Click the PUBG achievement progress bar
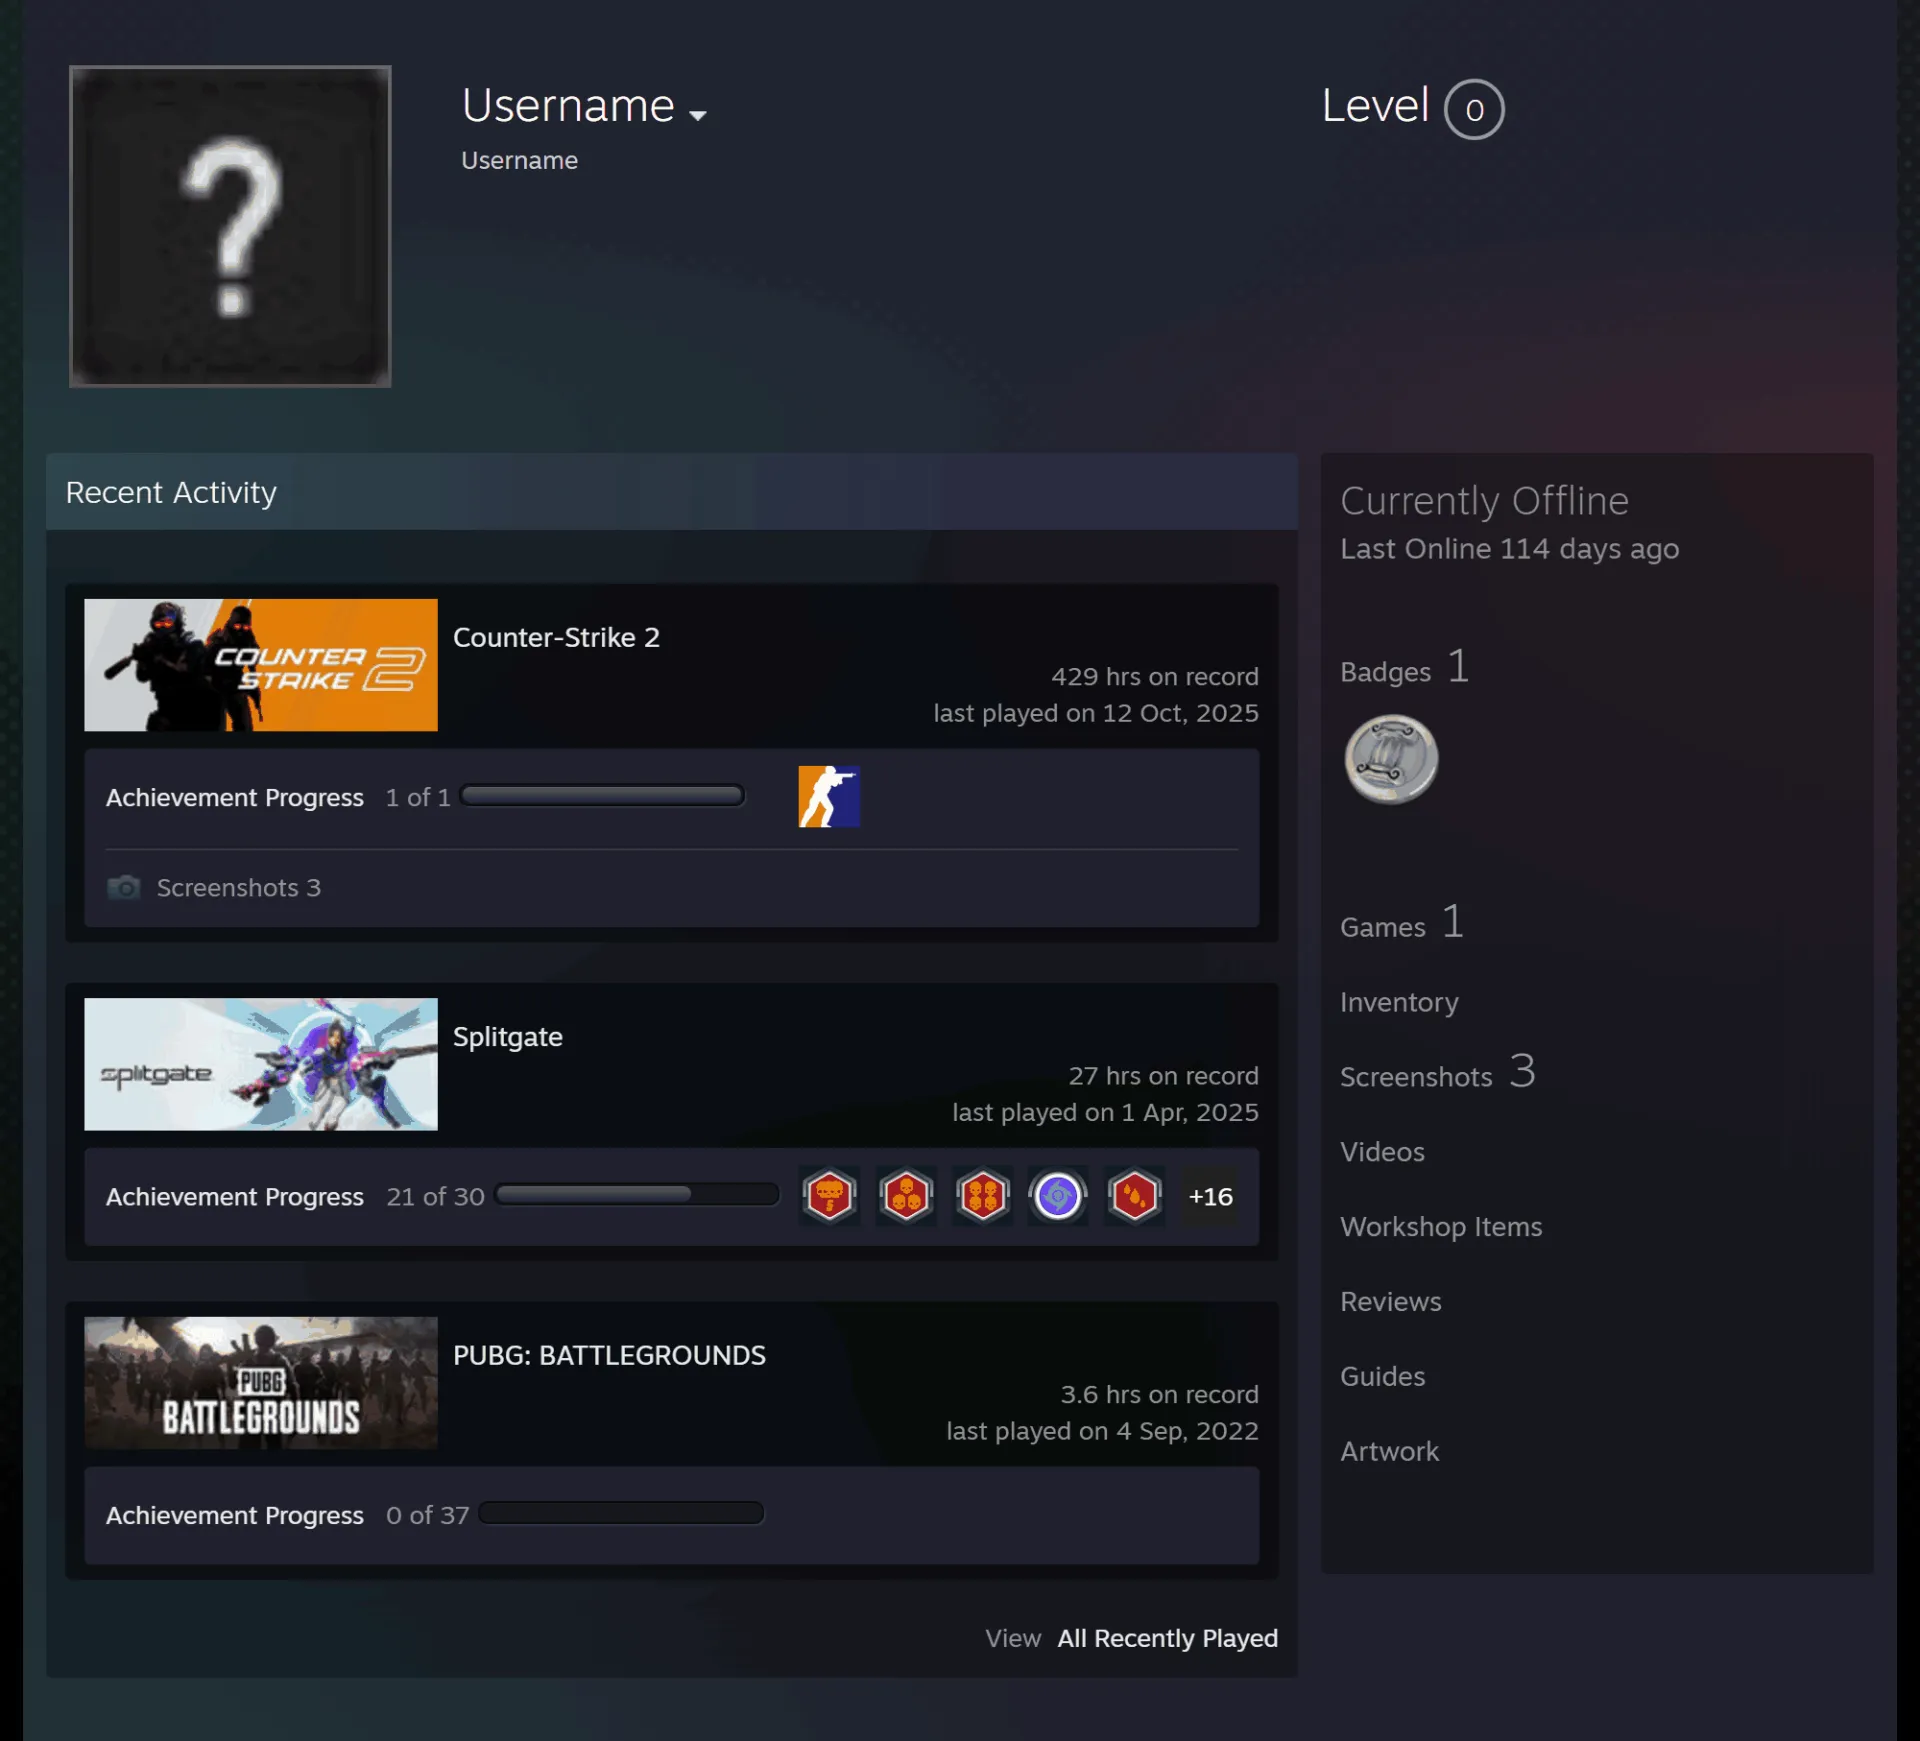The image size is (1920, 1741). (x=621, y=1513)
